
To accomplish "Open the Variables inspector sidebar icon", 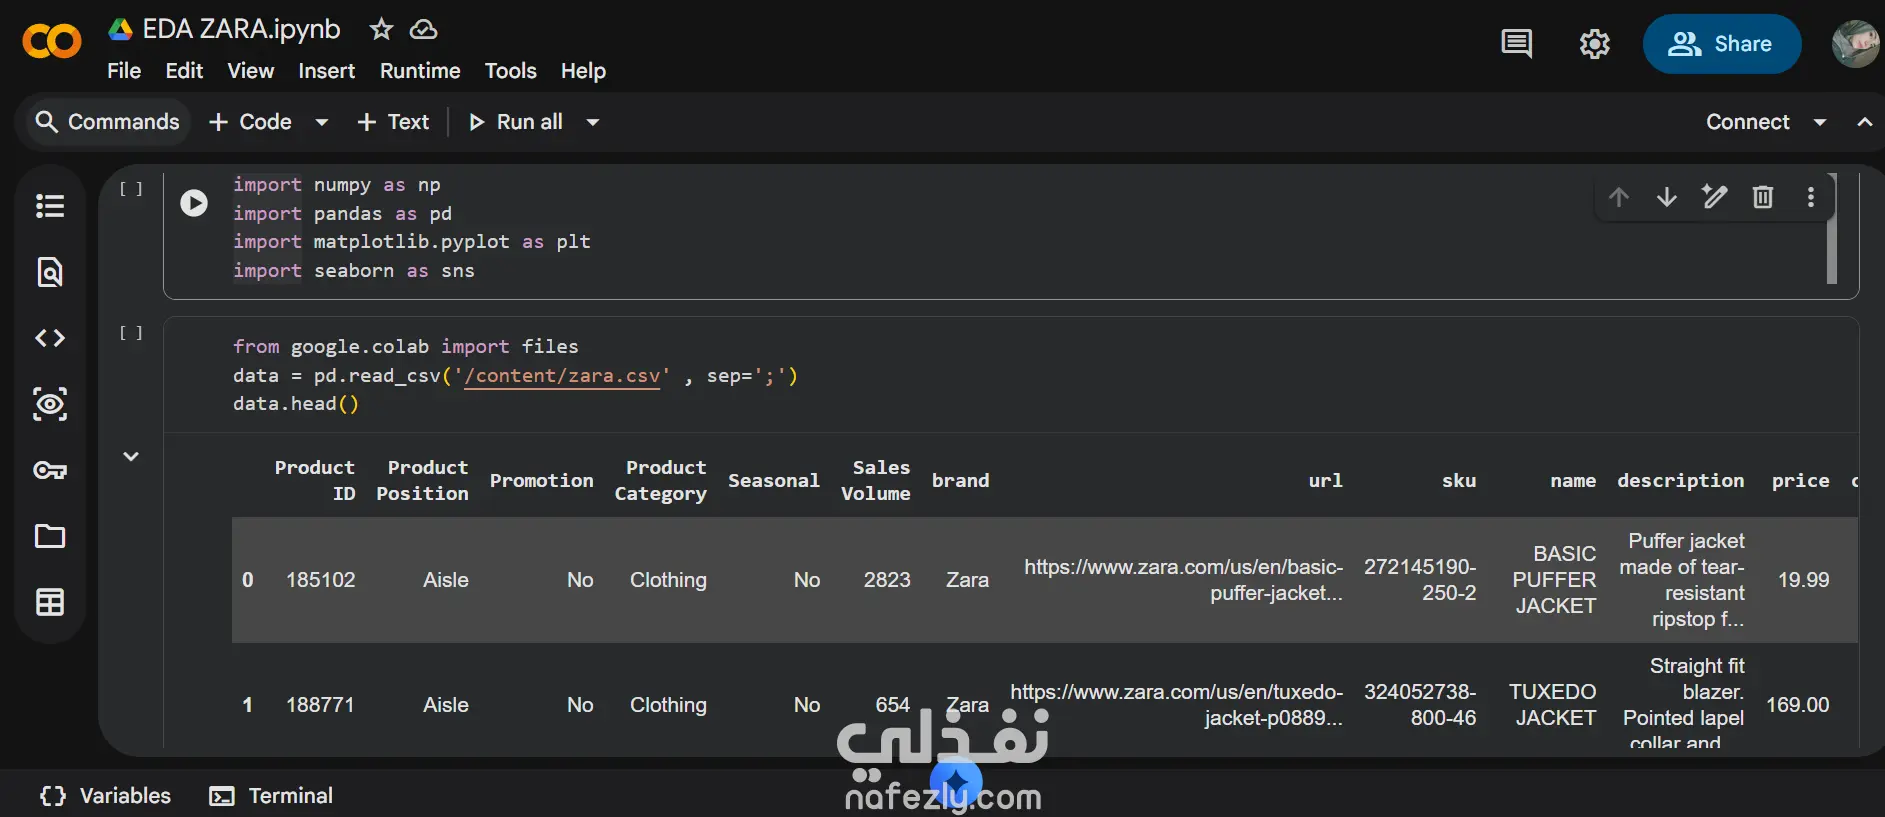I will click(50, 404).
